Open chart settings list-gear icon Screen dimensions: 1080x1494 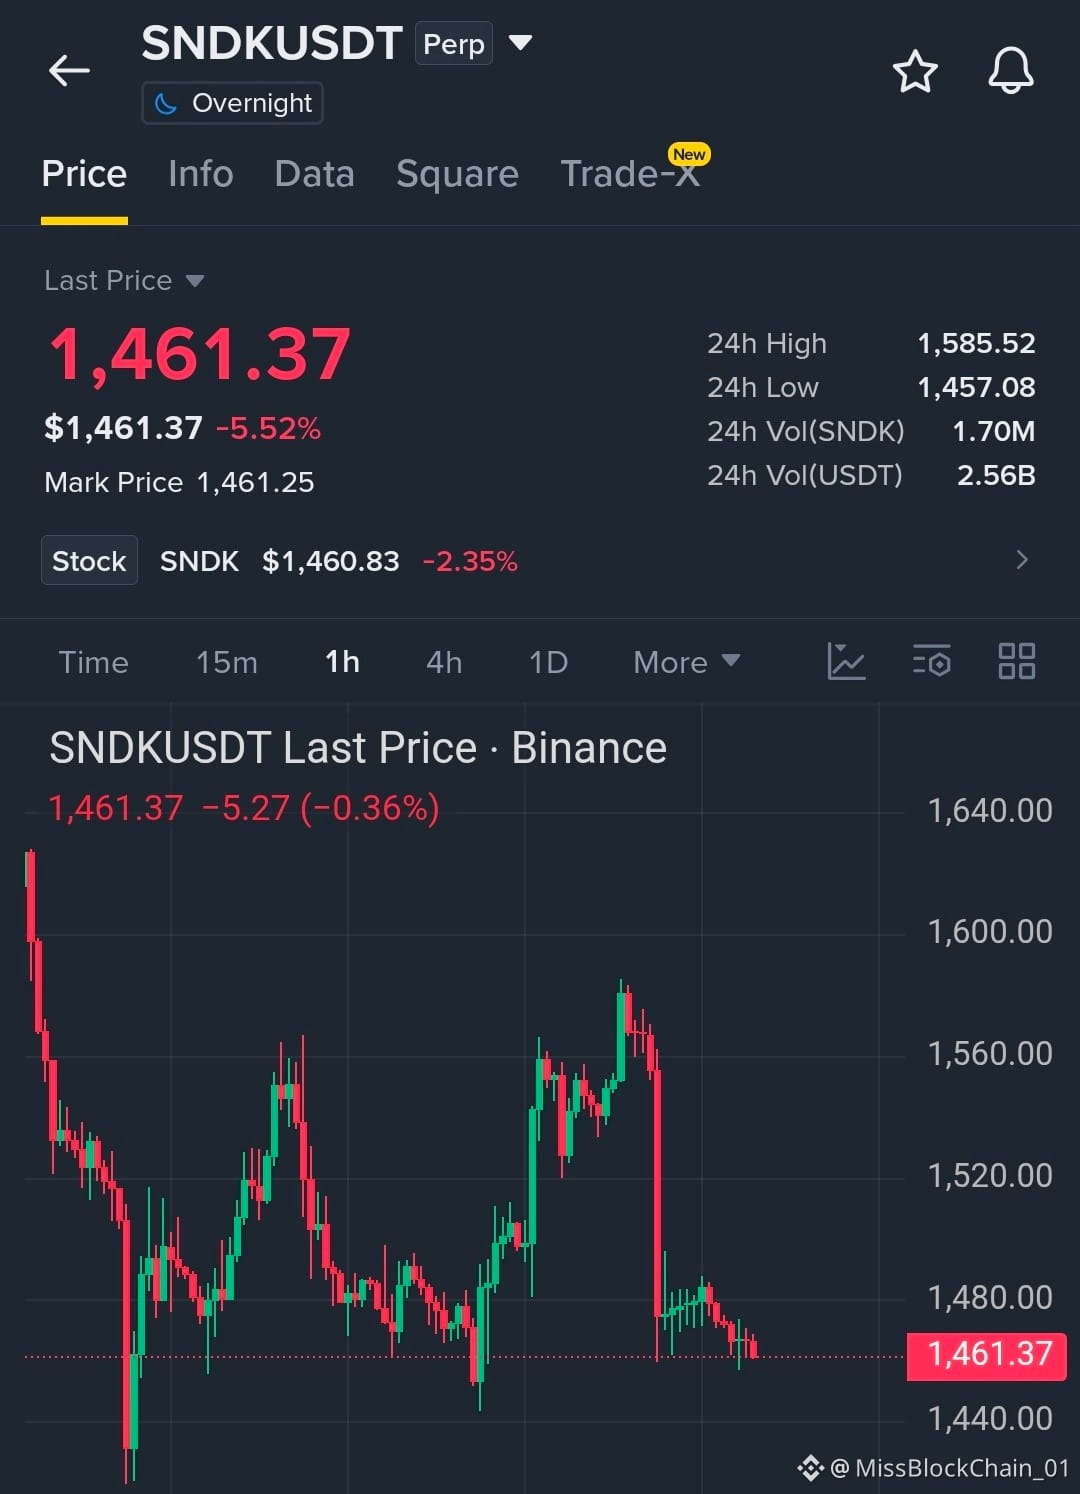pos(931,661)
